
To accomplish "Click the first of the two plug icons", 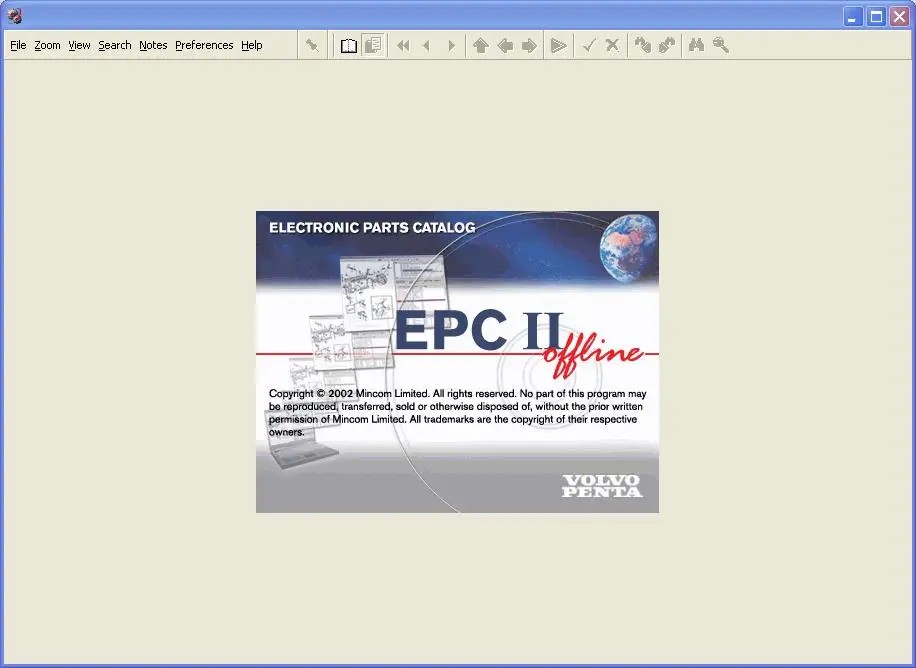I will (643, 45).
